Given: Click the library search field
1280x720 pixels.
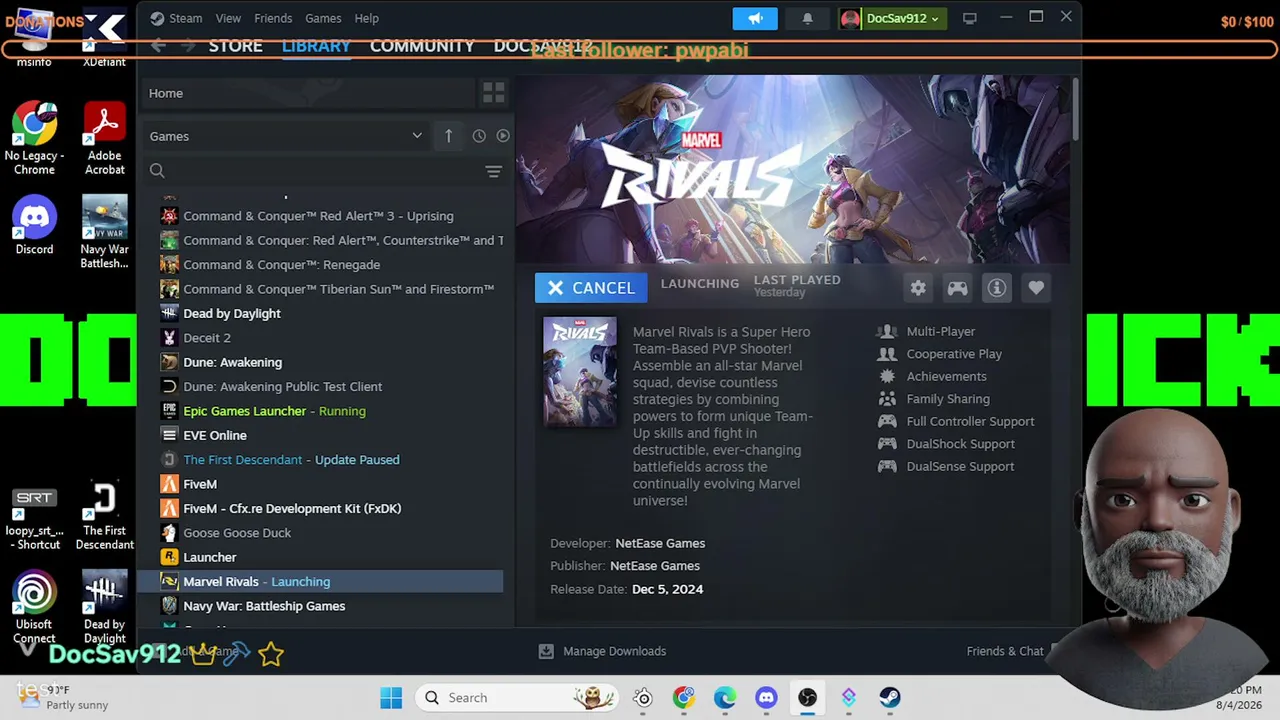Looking at the screenshot, I should click(x=312, y=171).
